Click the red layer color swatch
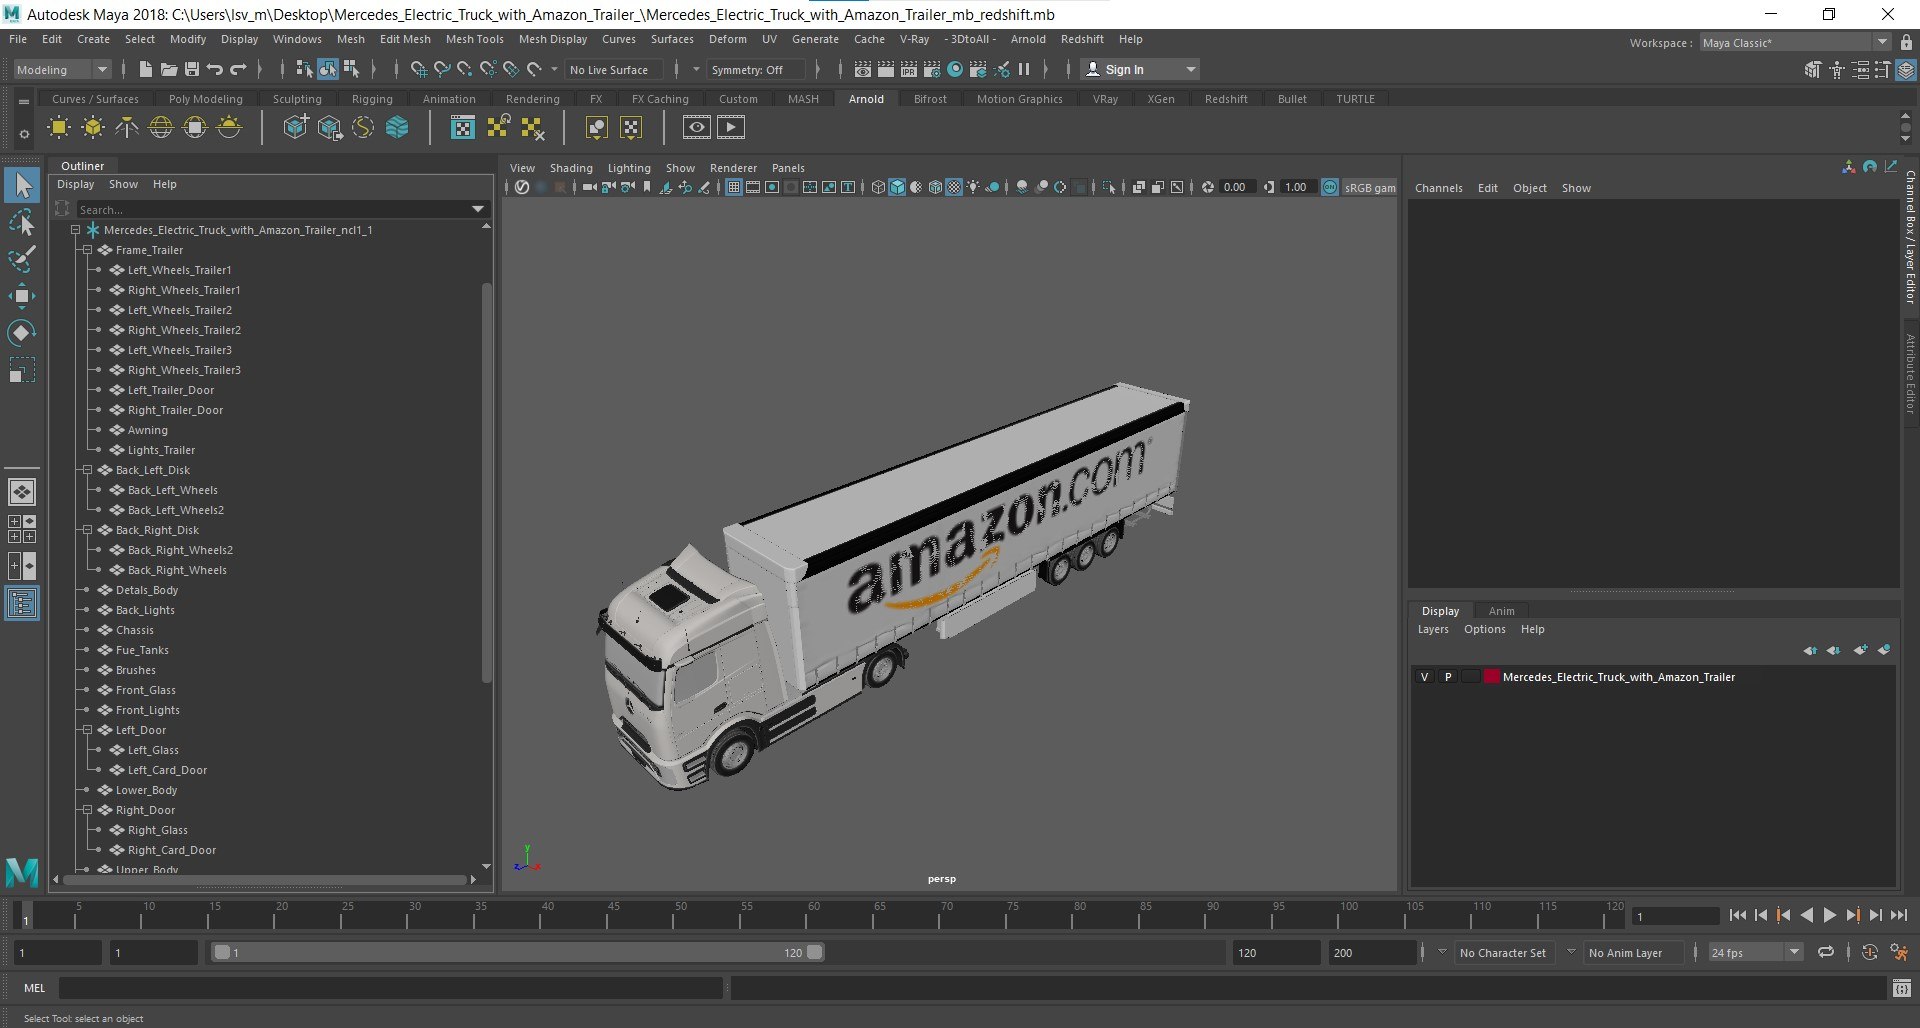 coord(1491,677)
